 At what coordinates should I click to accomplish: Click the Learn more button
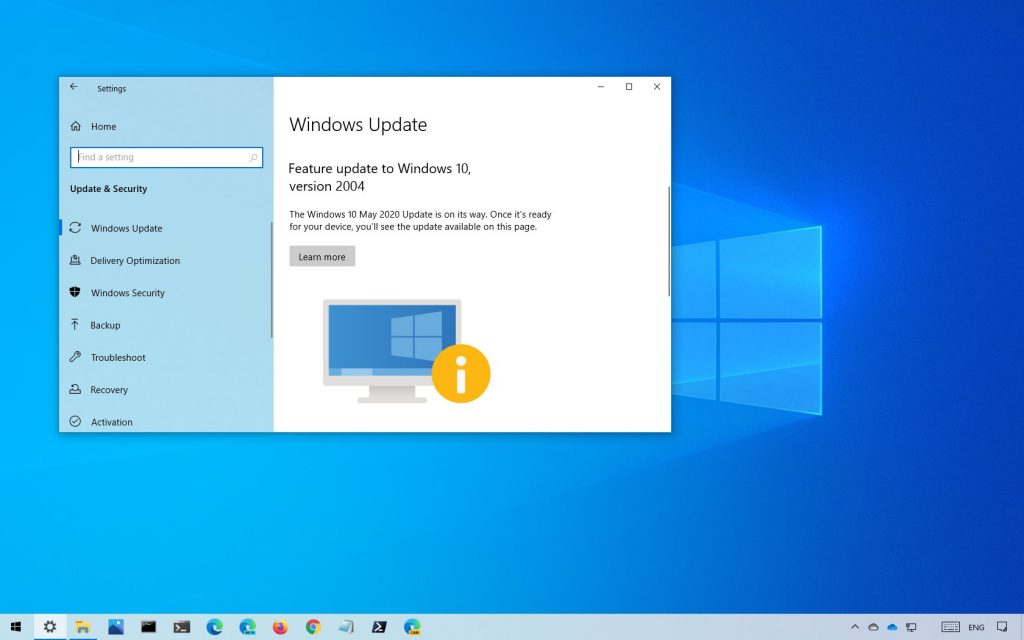pos(322,257)
